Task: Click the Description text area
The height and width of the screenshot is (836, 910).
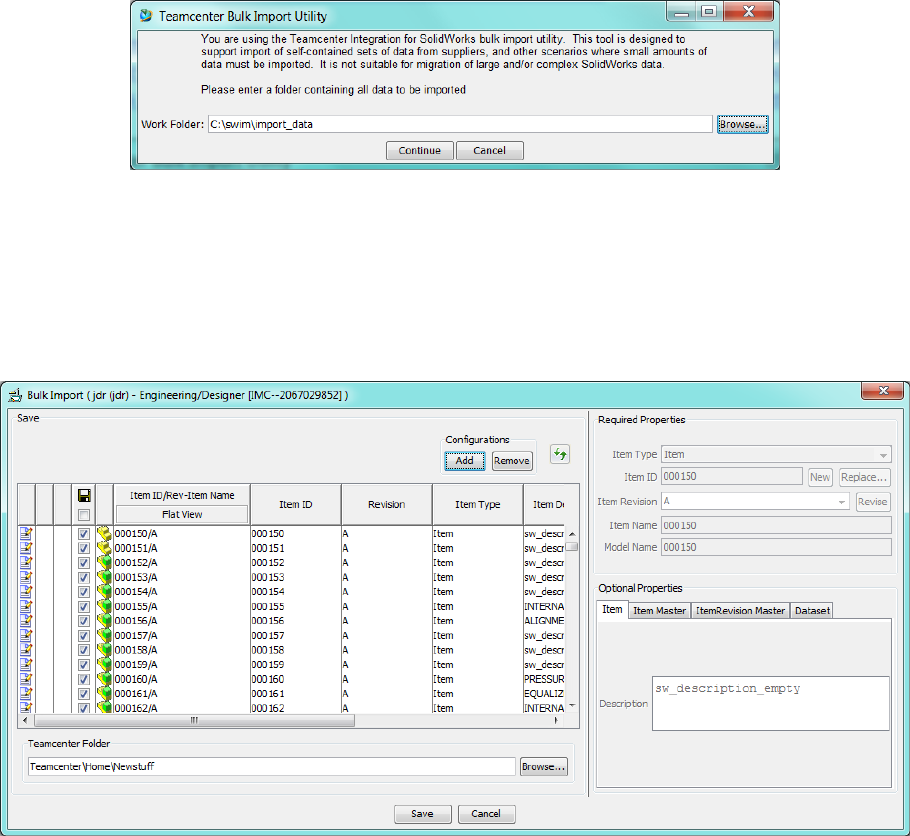Action: 771,704
